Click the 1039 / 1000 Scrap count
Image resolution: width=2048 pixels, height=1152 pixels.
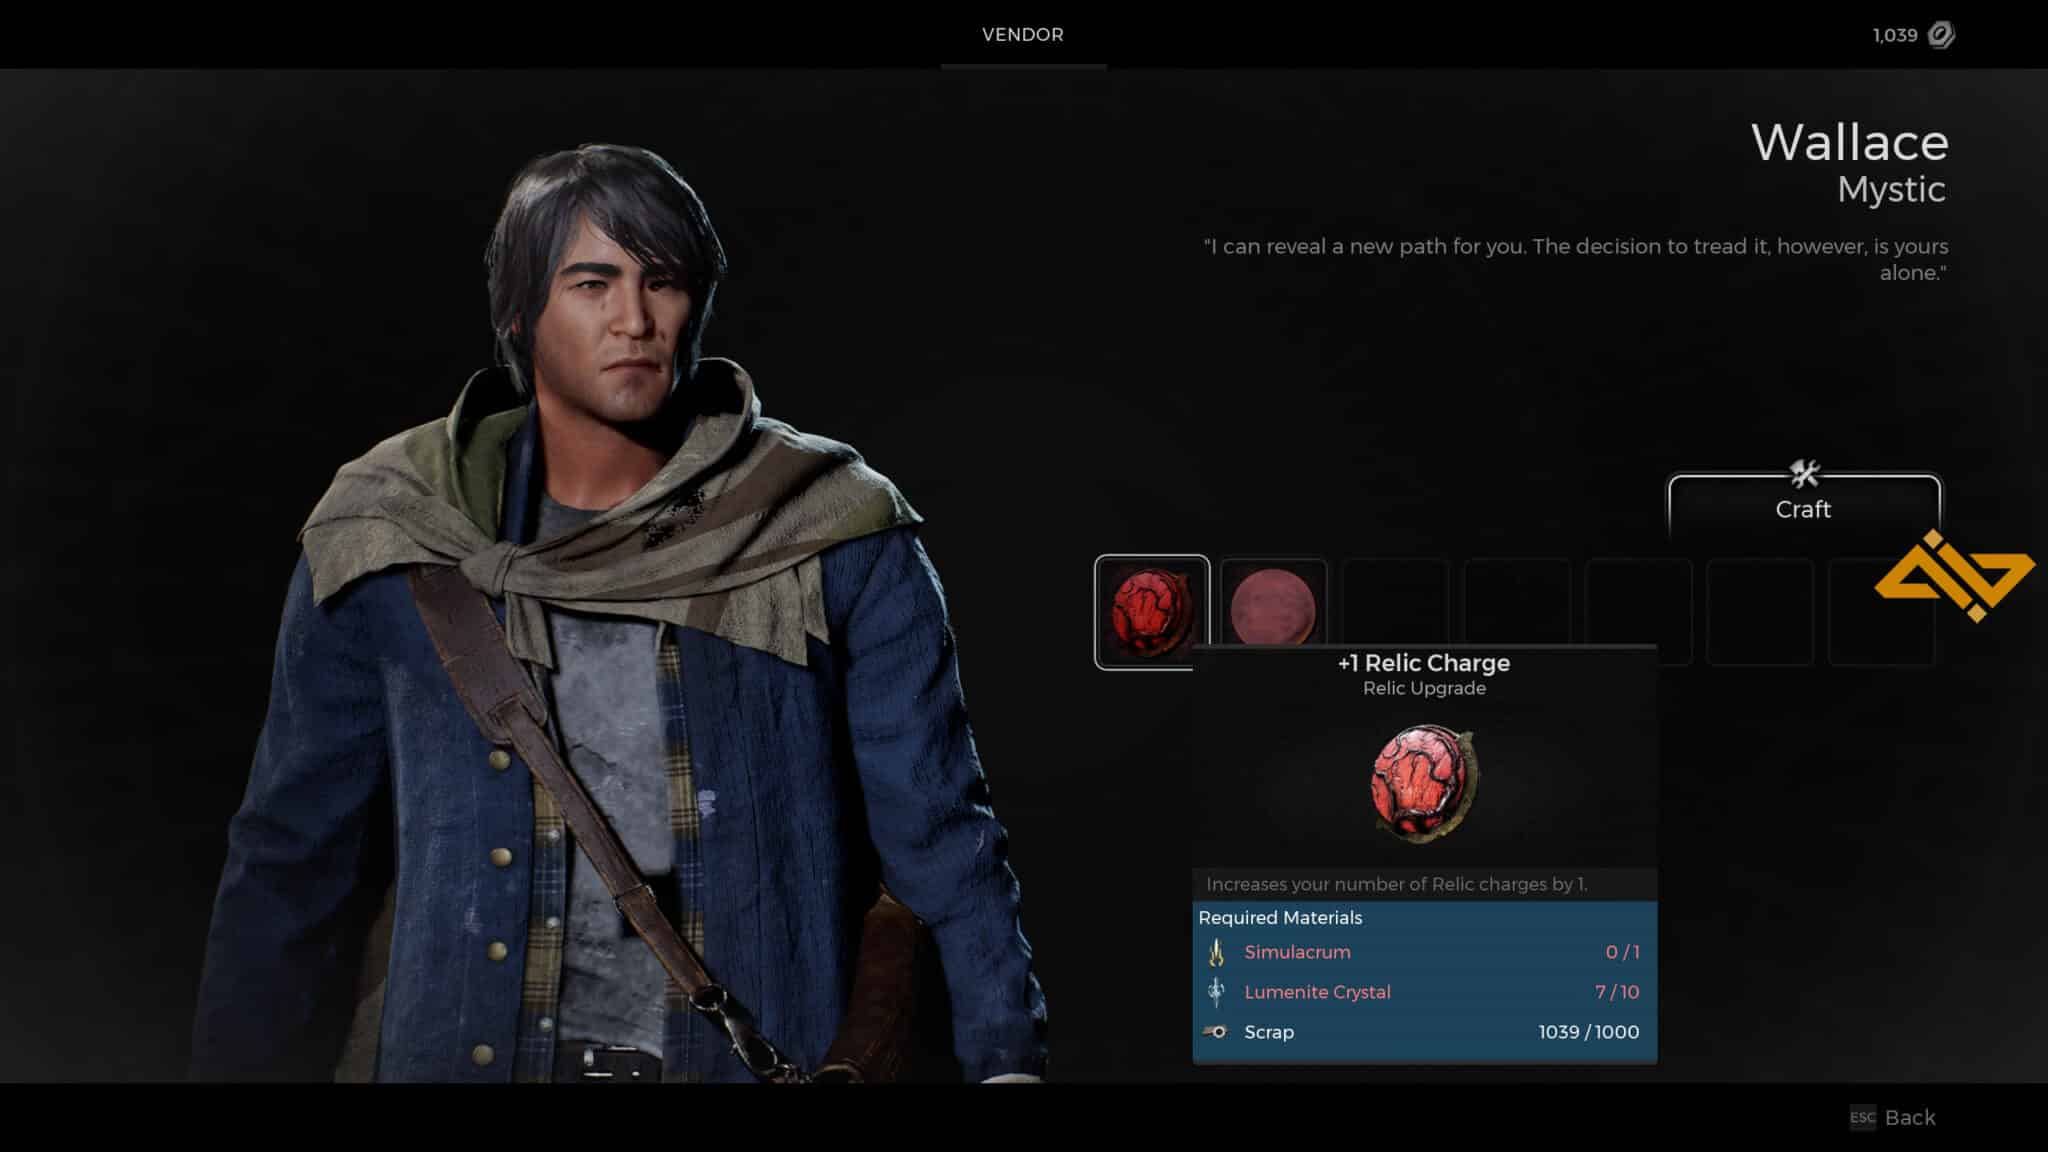pos(1589,1032)
